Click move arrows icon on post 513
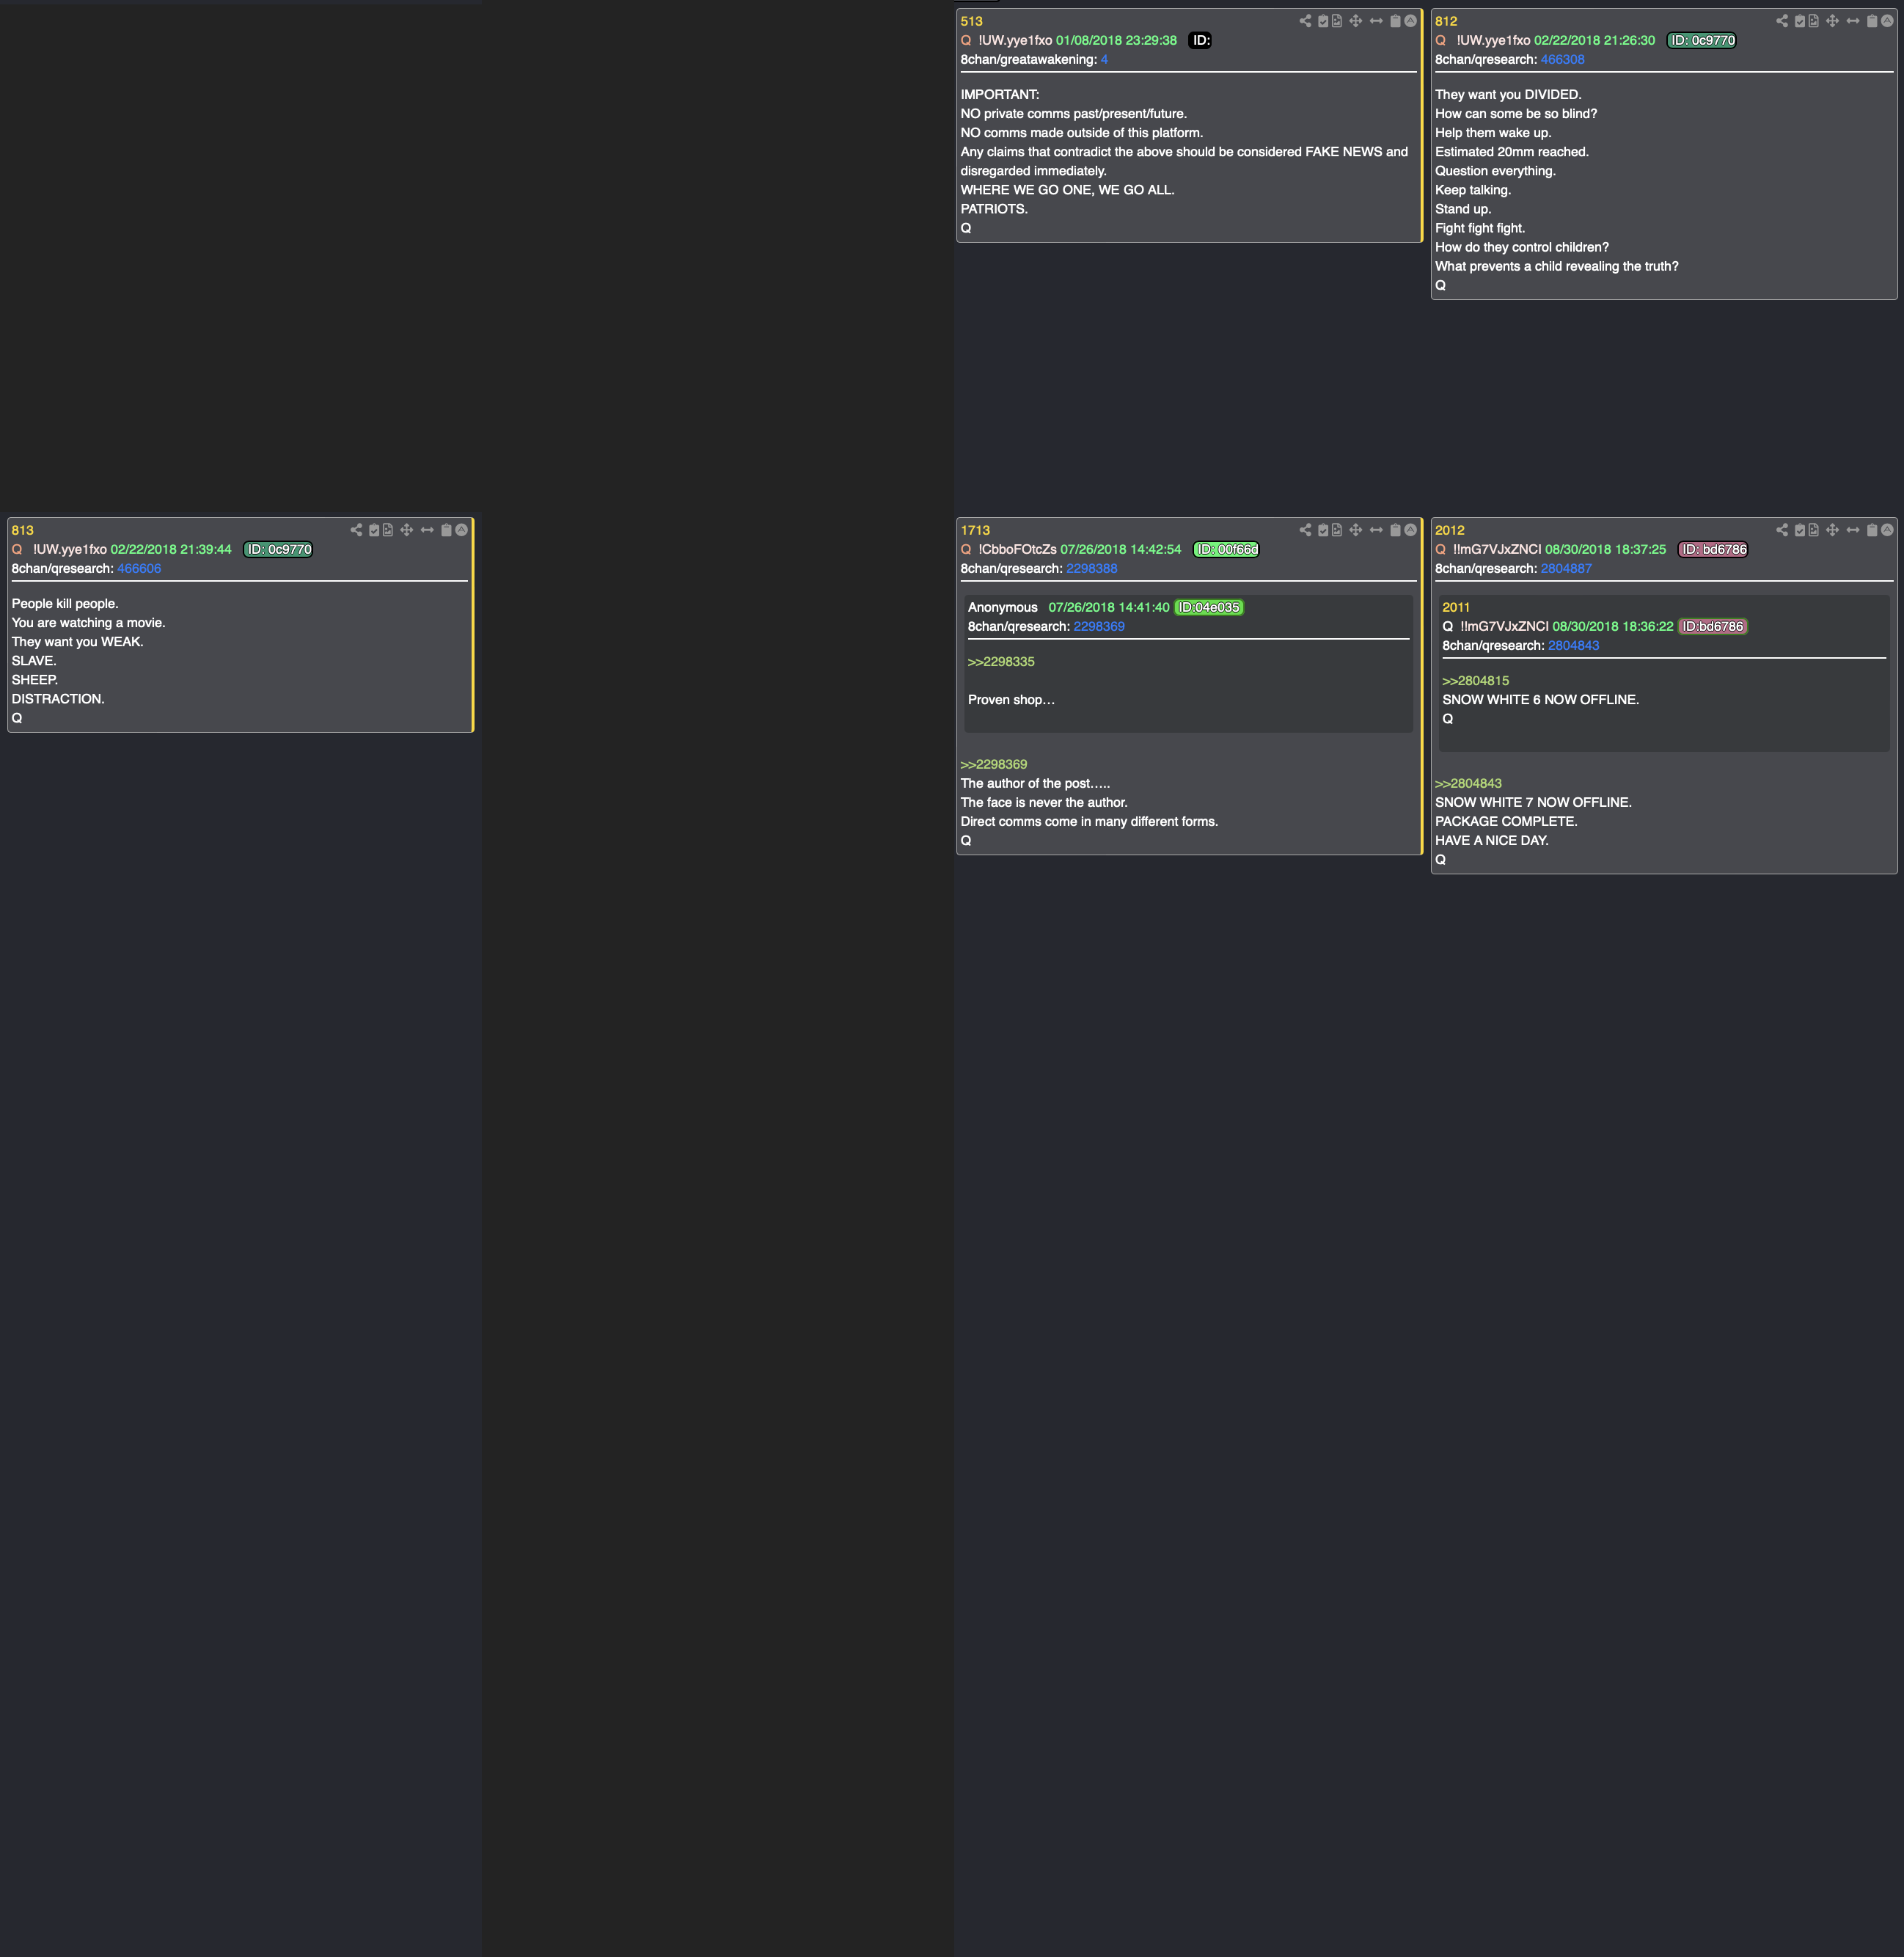Viewport: 1904px width, 1957px height. tap(1356, 21)
